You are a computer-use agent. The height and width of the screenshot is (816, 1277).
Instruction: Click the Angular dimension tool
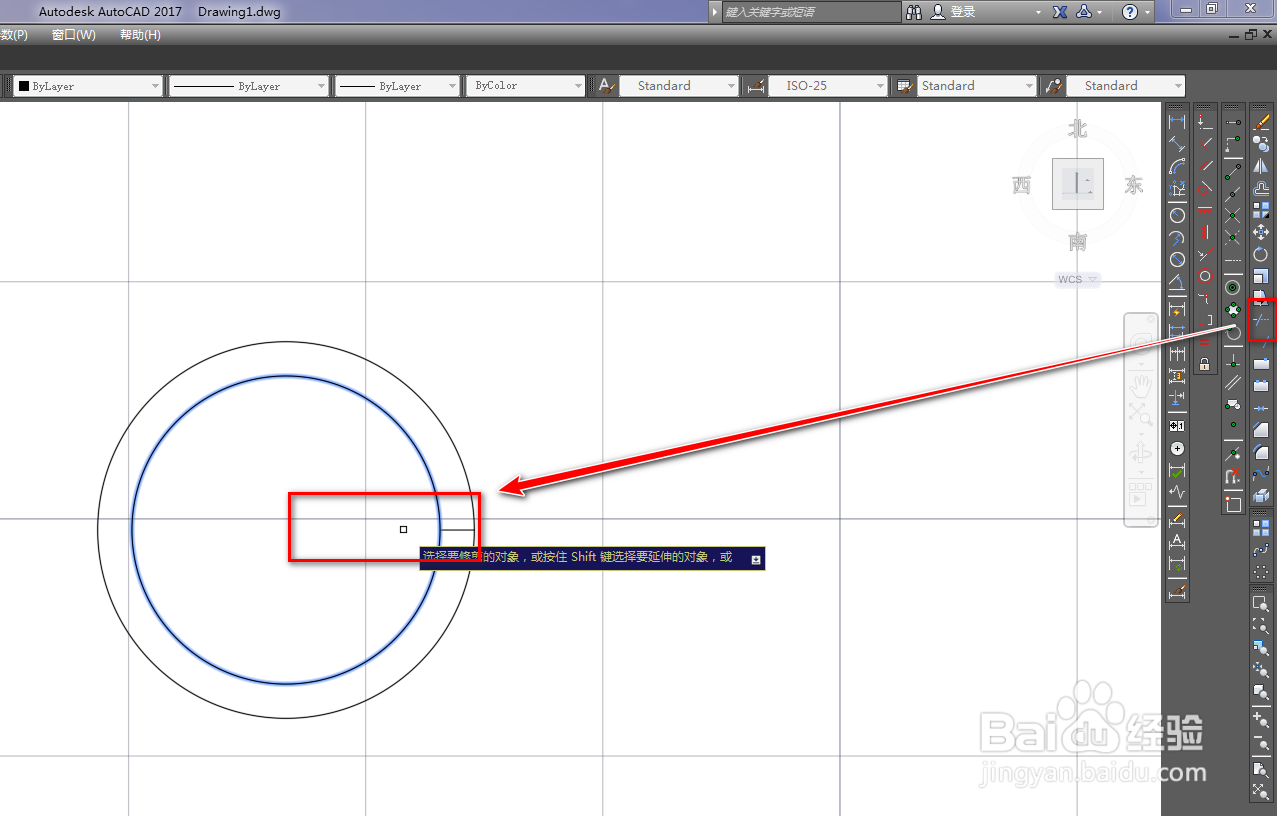pos(1177,281)
